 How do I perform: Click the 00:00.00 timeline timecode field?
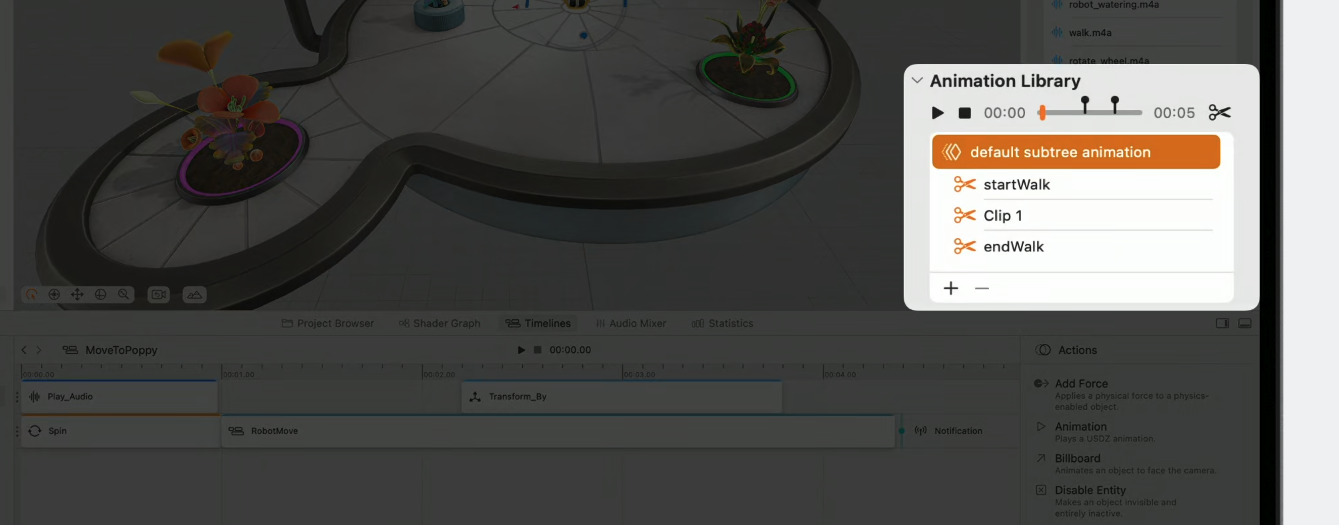coord(570,350)
